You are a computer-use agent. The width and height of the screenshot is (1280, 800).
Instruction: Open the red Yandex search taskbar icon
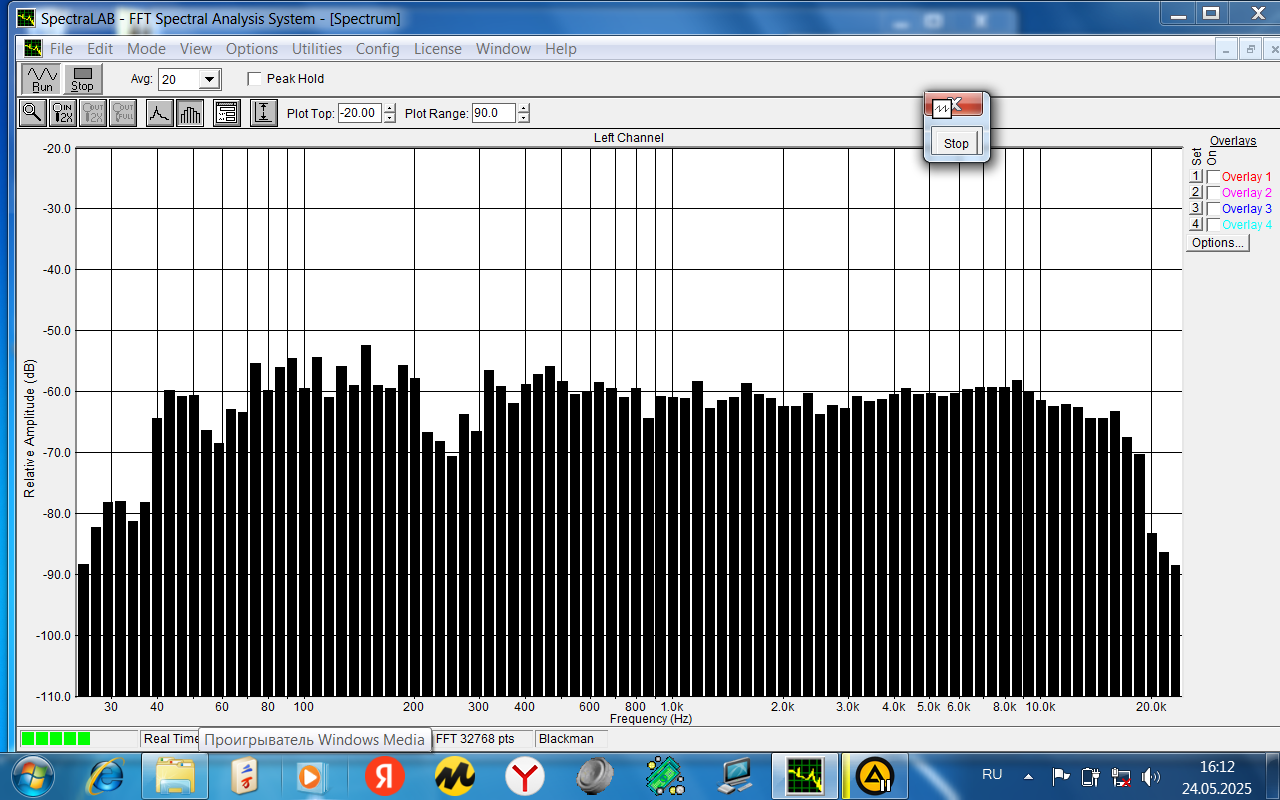click(x=385, y=775)
